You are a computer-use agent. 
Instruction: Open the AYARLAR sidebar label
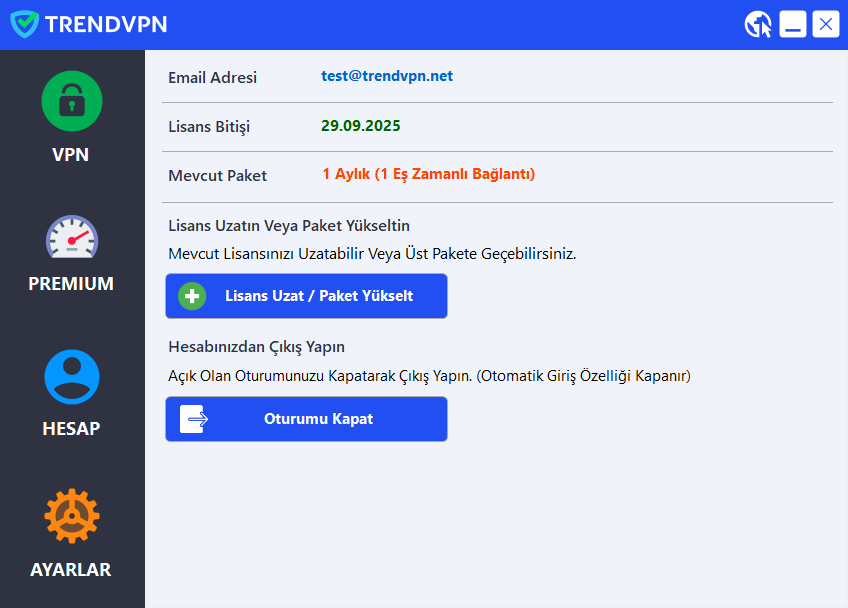tap(71, 570)
